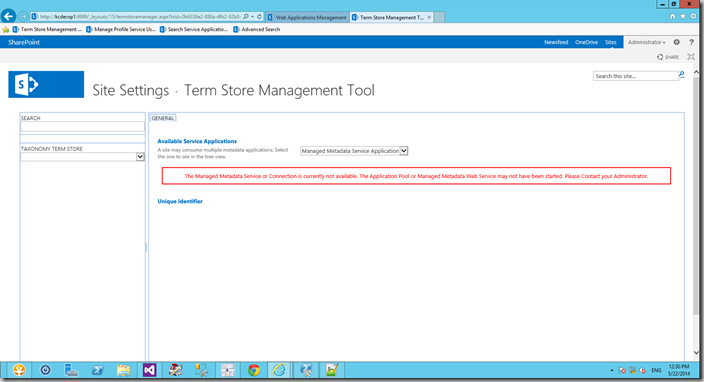Open Visual Studio from the taskbar

pos(149,370)
